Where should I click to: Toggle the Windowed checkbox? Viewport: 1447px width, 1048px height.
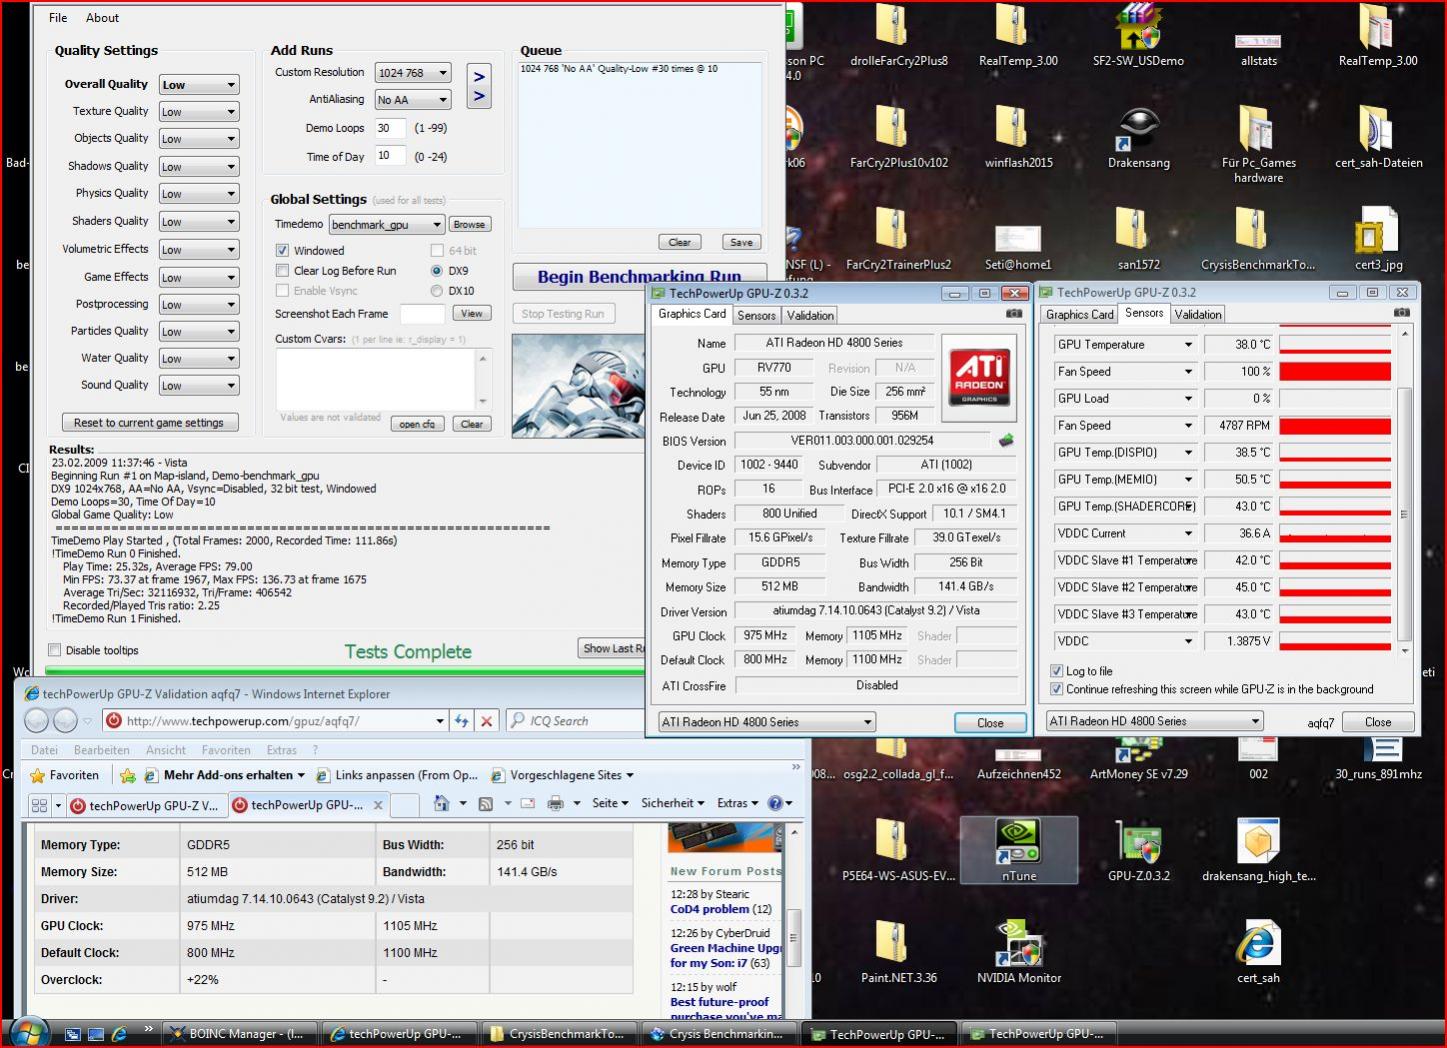point(282,251)
